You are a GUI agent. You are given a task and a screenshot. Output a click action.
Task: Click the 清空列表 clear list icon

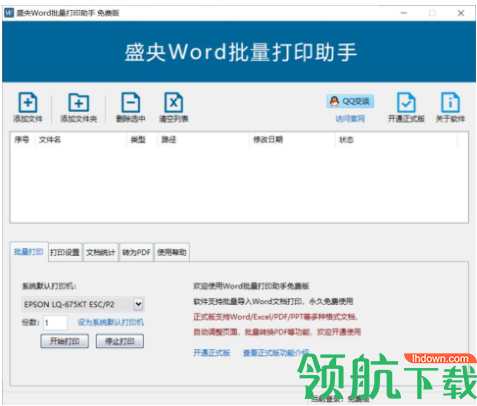(174, 103)
